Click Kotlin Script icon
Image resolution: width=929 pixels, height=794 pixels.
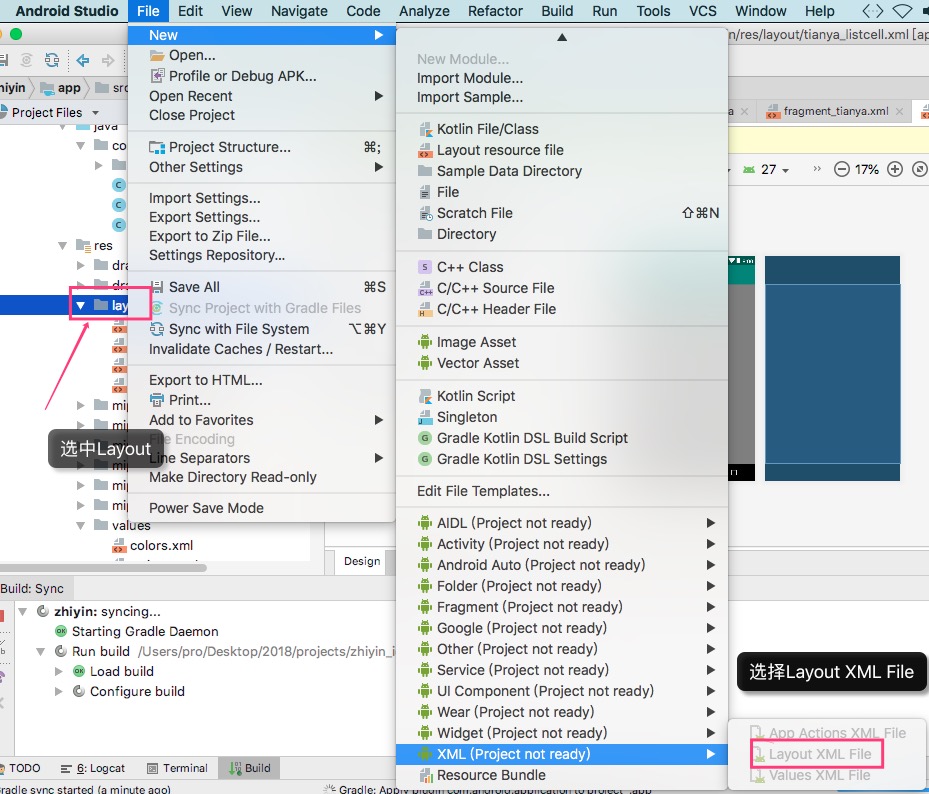[425, 396]
